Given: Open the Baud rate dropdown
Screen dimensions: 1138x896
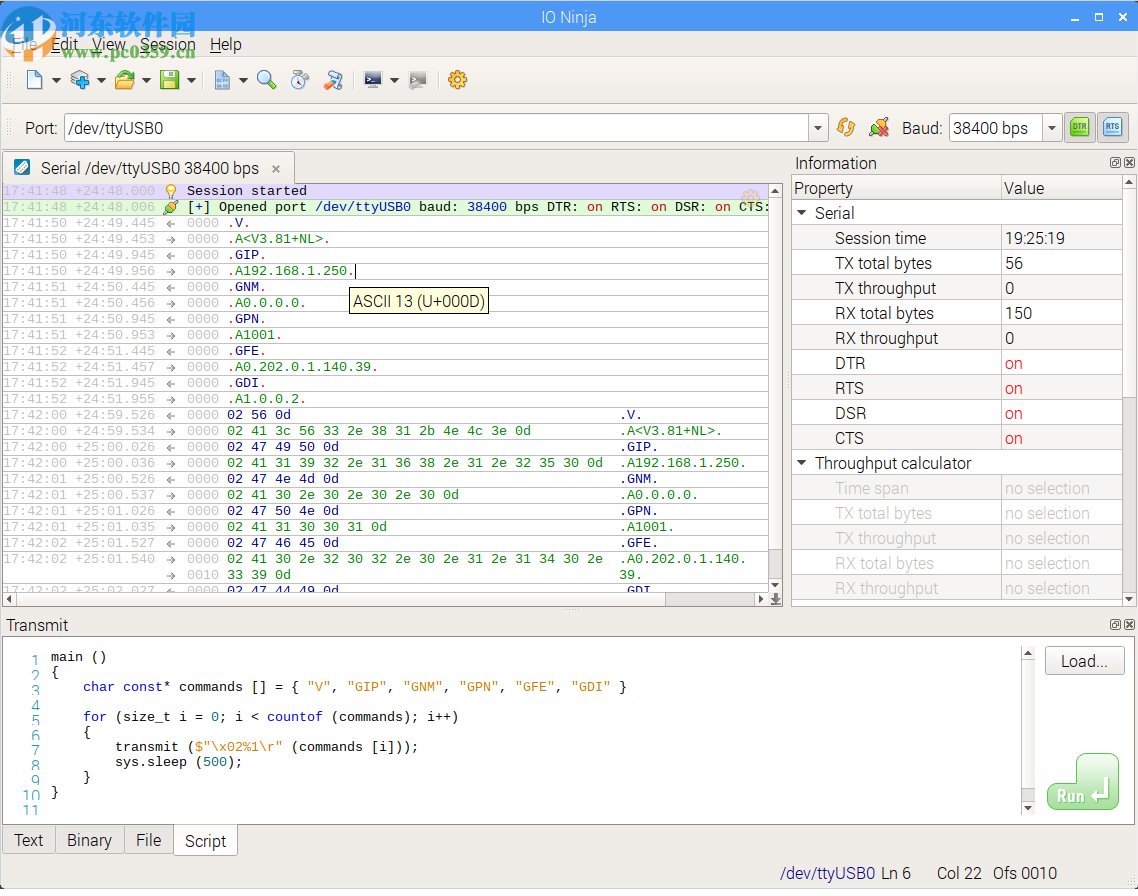Looking at the screenshot, I should tap(1051, 128).
